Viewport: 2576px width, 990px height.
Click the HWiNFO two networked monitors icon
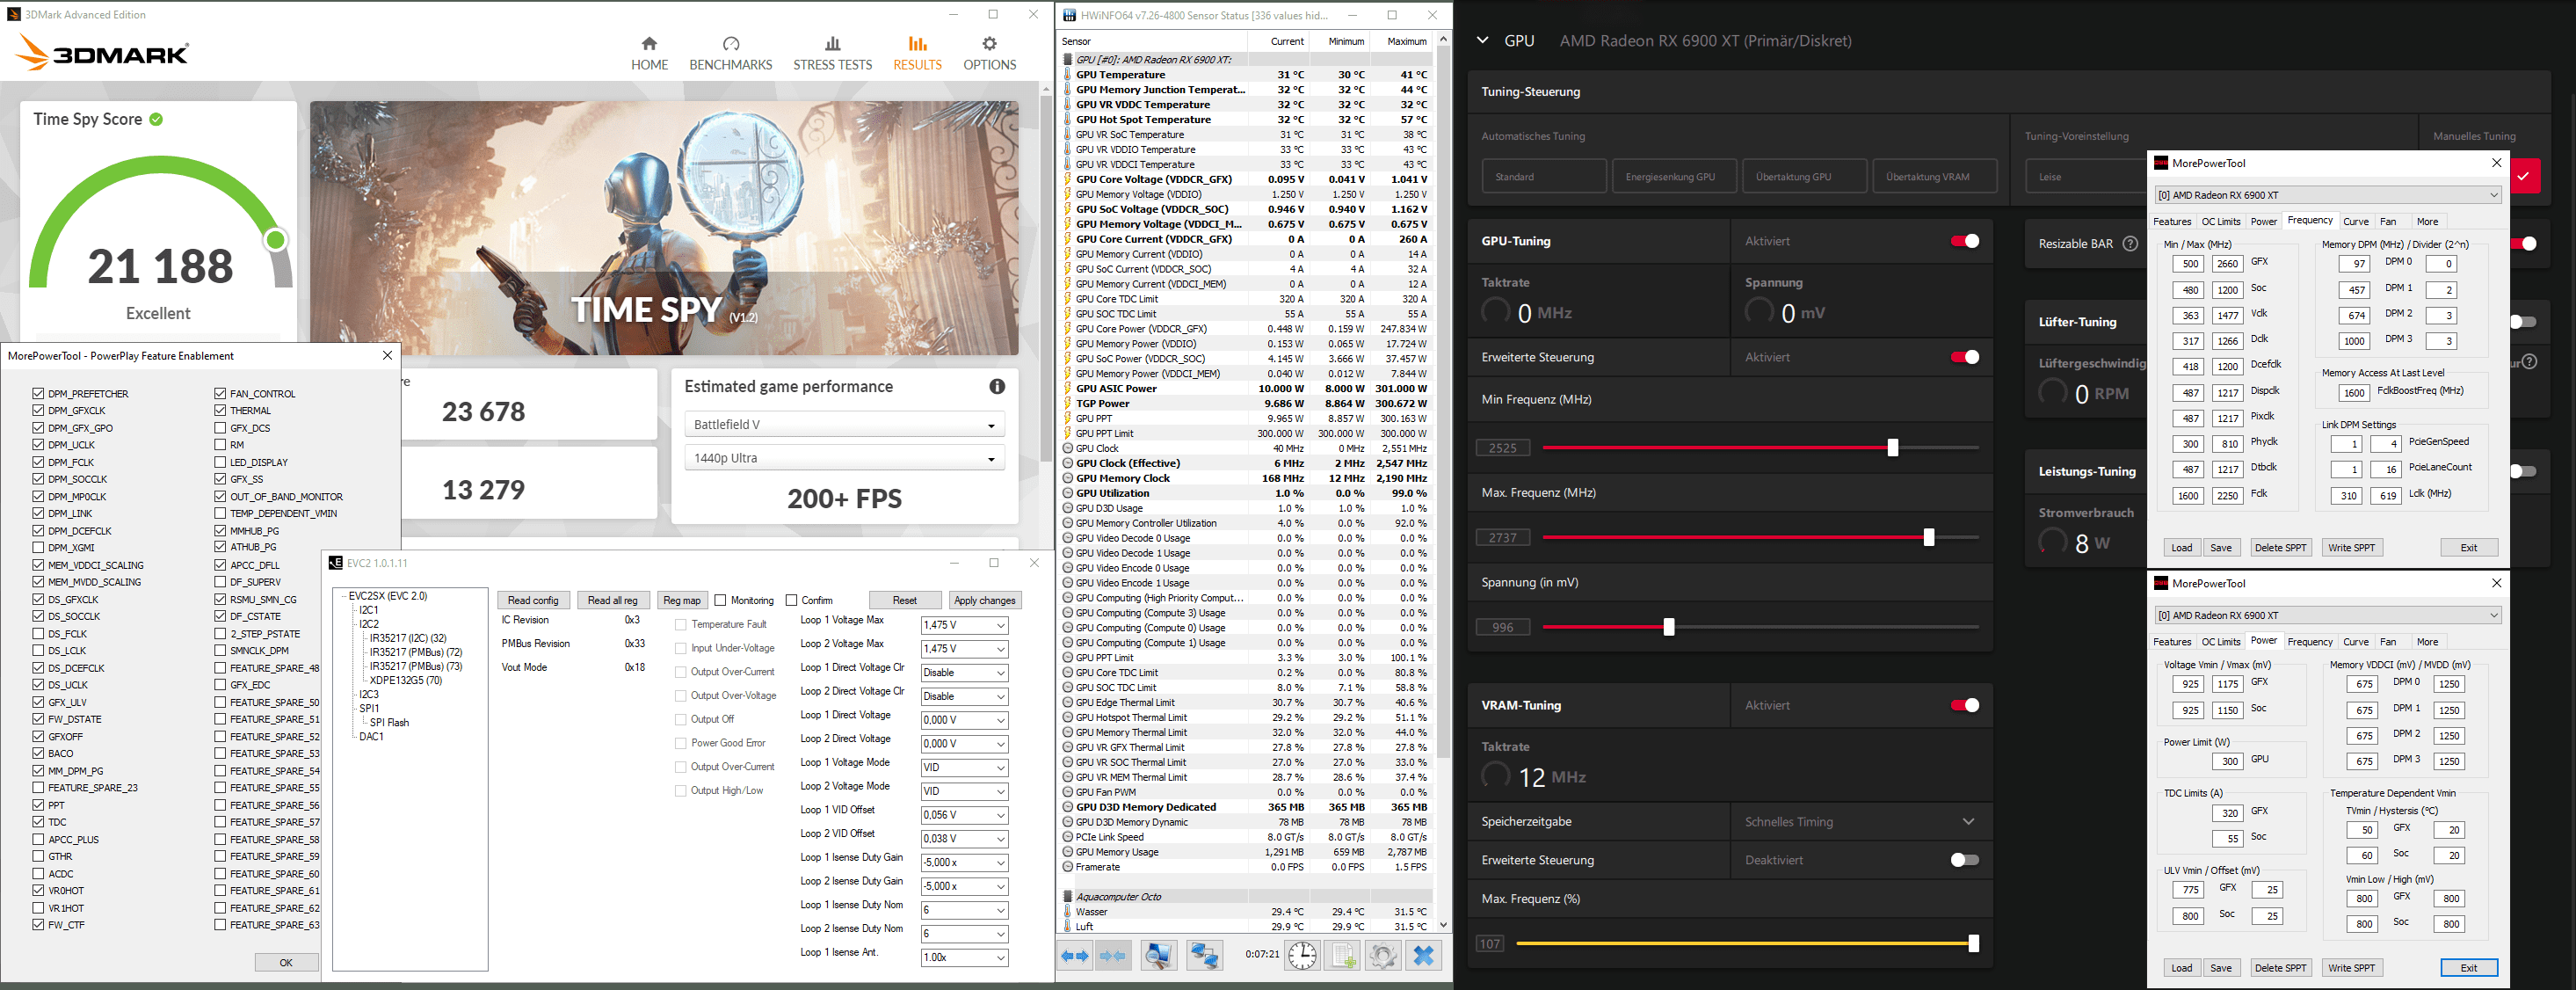pos(1205,956)
